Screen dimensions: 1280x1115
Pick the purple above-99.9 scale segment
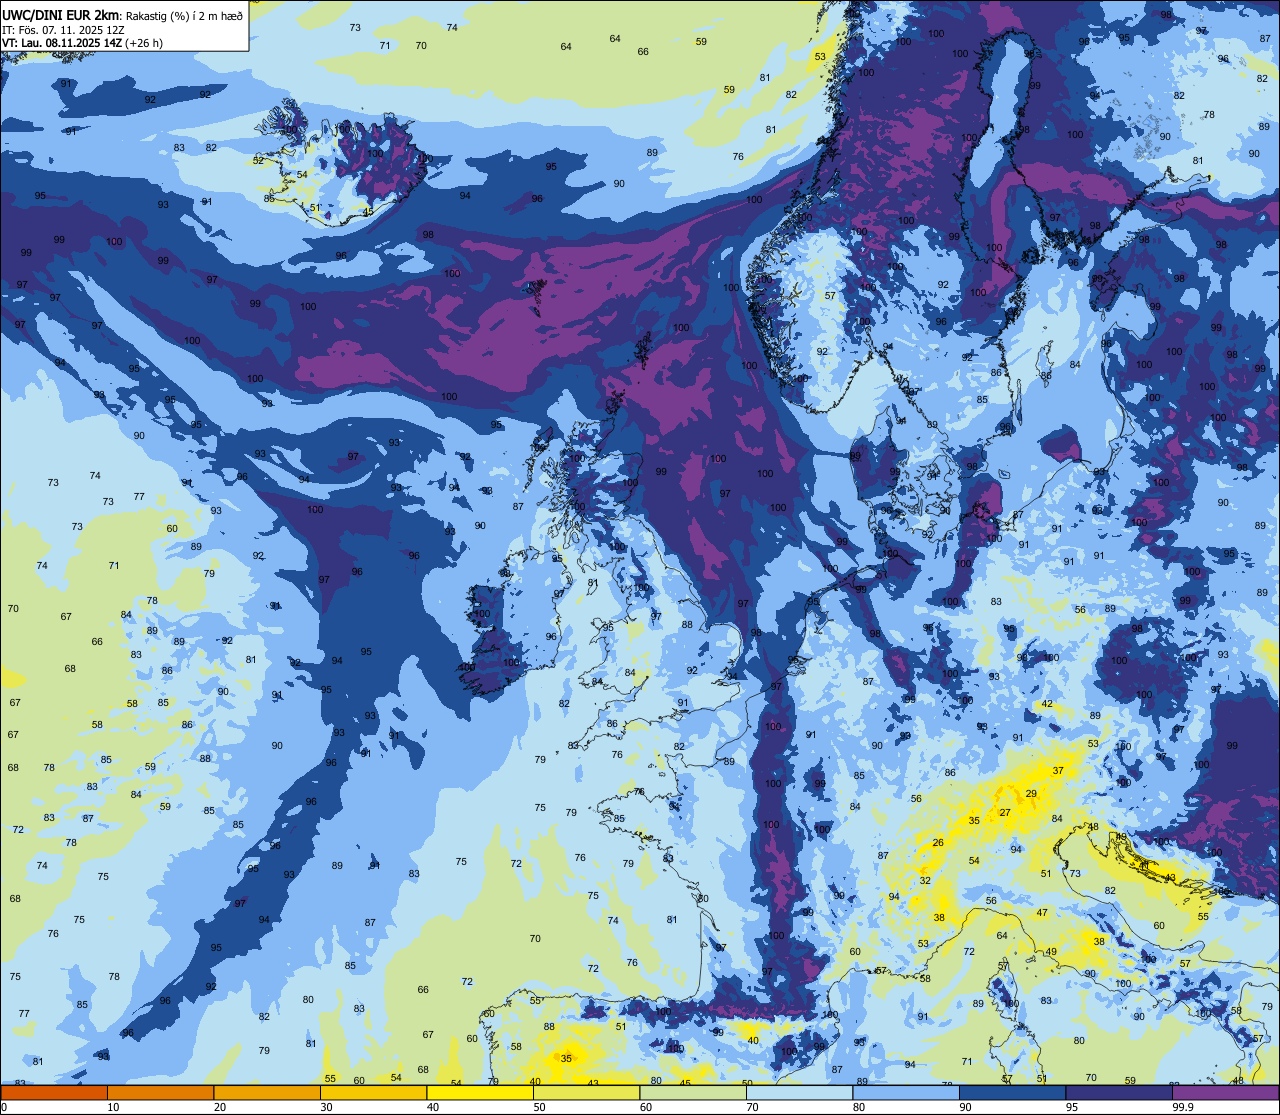1225,1092
